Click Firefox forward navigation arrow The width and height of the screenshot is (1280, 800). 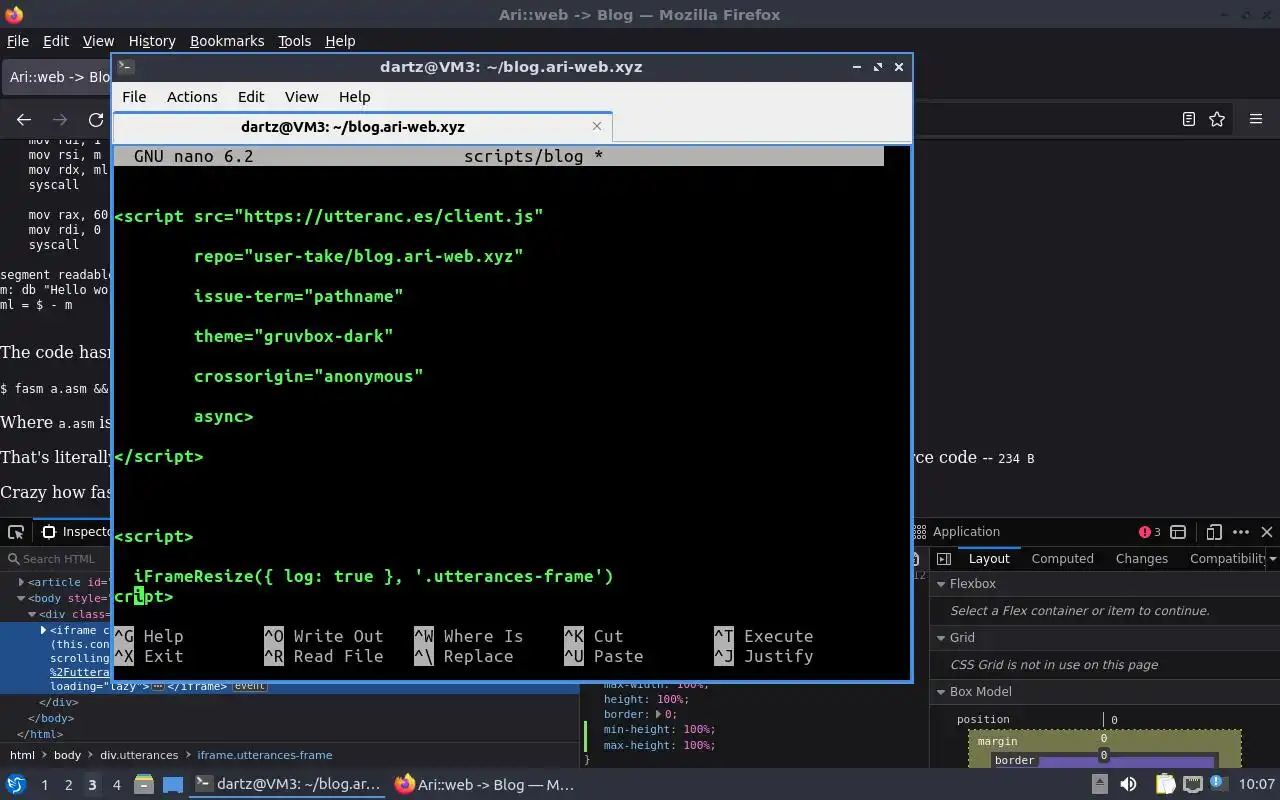[x=60, y=119]
